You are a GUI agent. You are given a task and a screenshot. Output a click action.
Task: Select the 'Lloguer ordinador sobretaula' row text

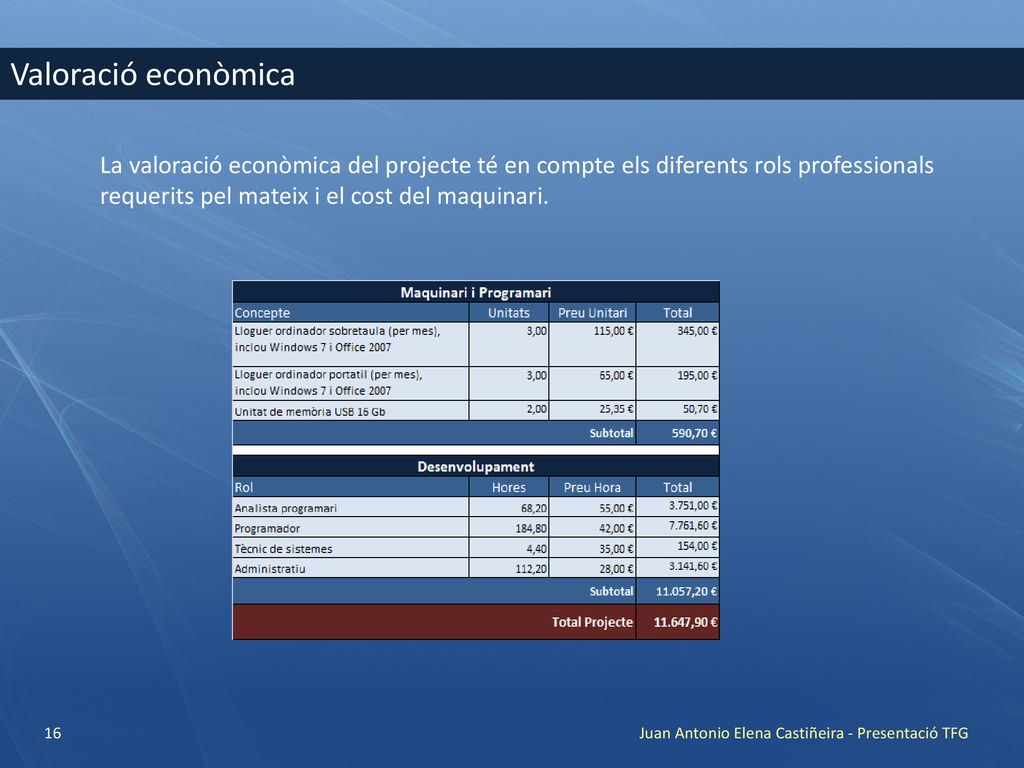click(337, 339)
